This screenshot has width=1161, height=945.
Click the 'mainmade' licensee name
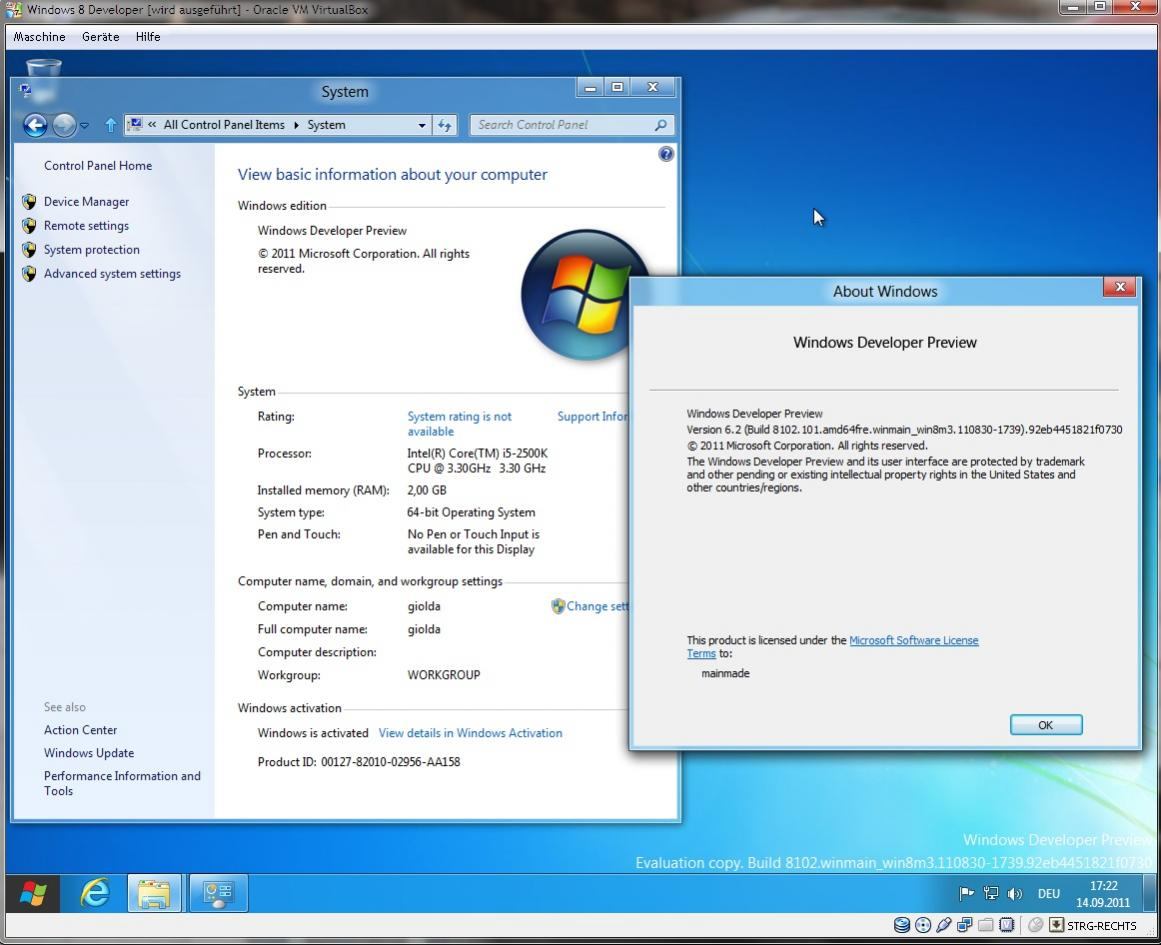(x=726, y=673)
